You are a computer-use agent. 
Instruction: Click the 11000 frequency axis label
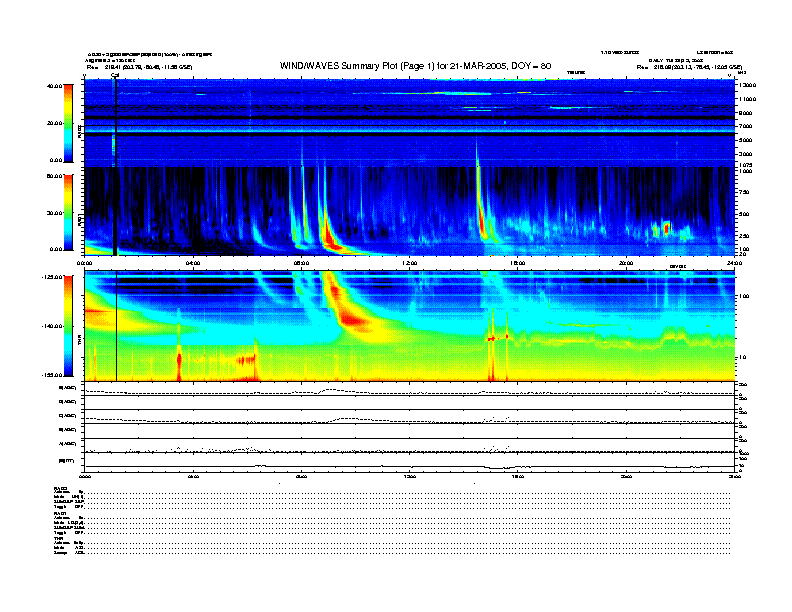click(747, 99)
